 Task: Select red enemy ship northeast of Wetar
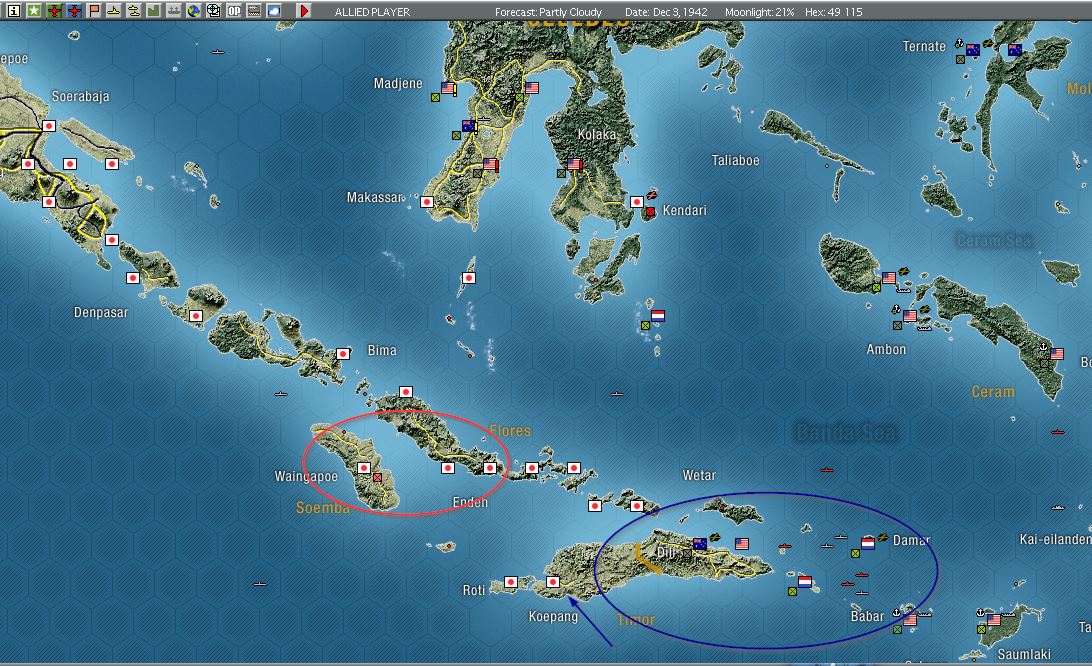[827, 470]
